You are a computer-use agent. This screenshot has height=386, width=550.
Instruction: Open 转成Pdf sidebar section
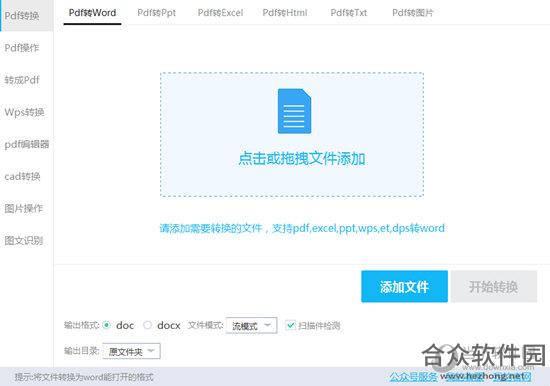coord(22,80)
